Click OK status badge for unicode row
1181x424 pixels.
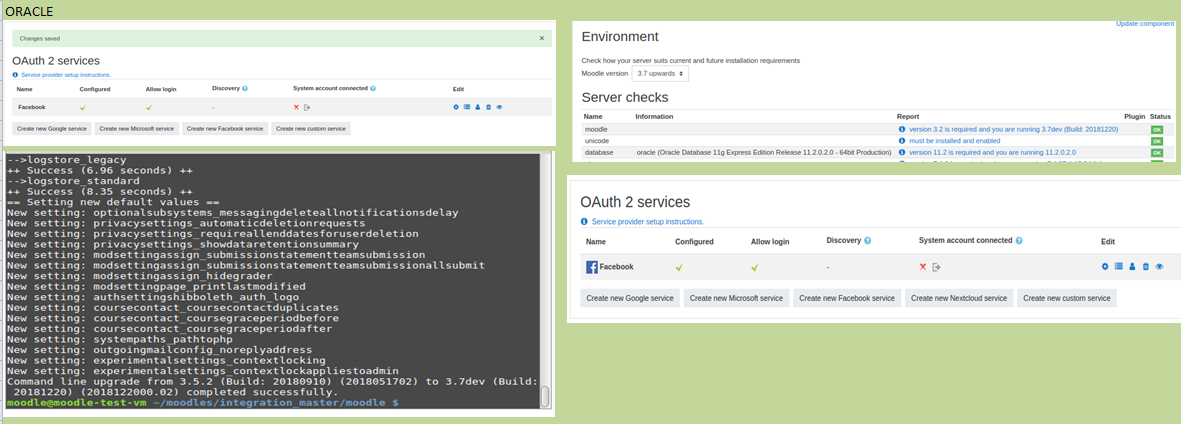point(1156,141)
